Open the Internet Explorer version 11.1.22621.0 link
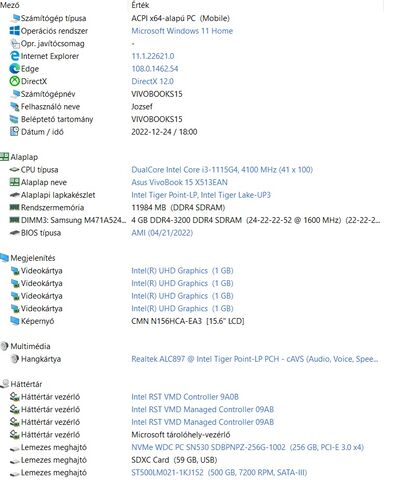 (x=153, y=56)
